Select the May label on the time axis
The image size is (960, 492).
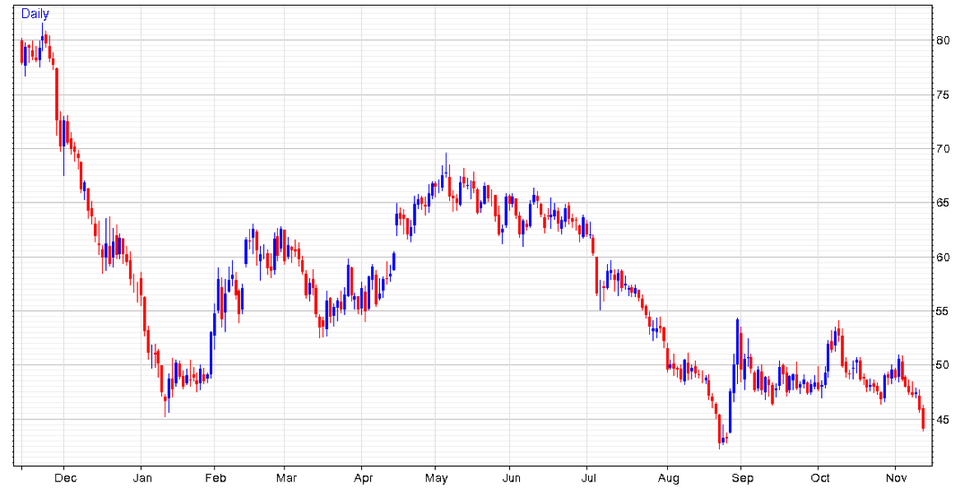click(437, 478)
